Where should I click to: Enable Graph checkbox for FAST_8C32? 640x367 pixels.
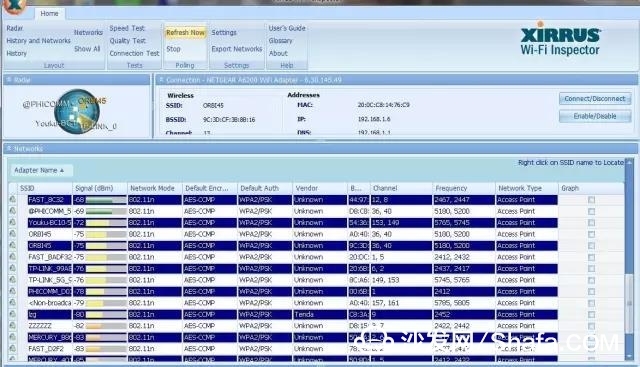591,200
